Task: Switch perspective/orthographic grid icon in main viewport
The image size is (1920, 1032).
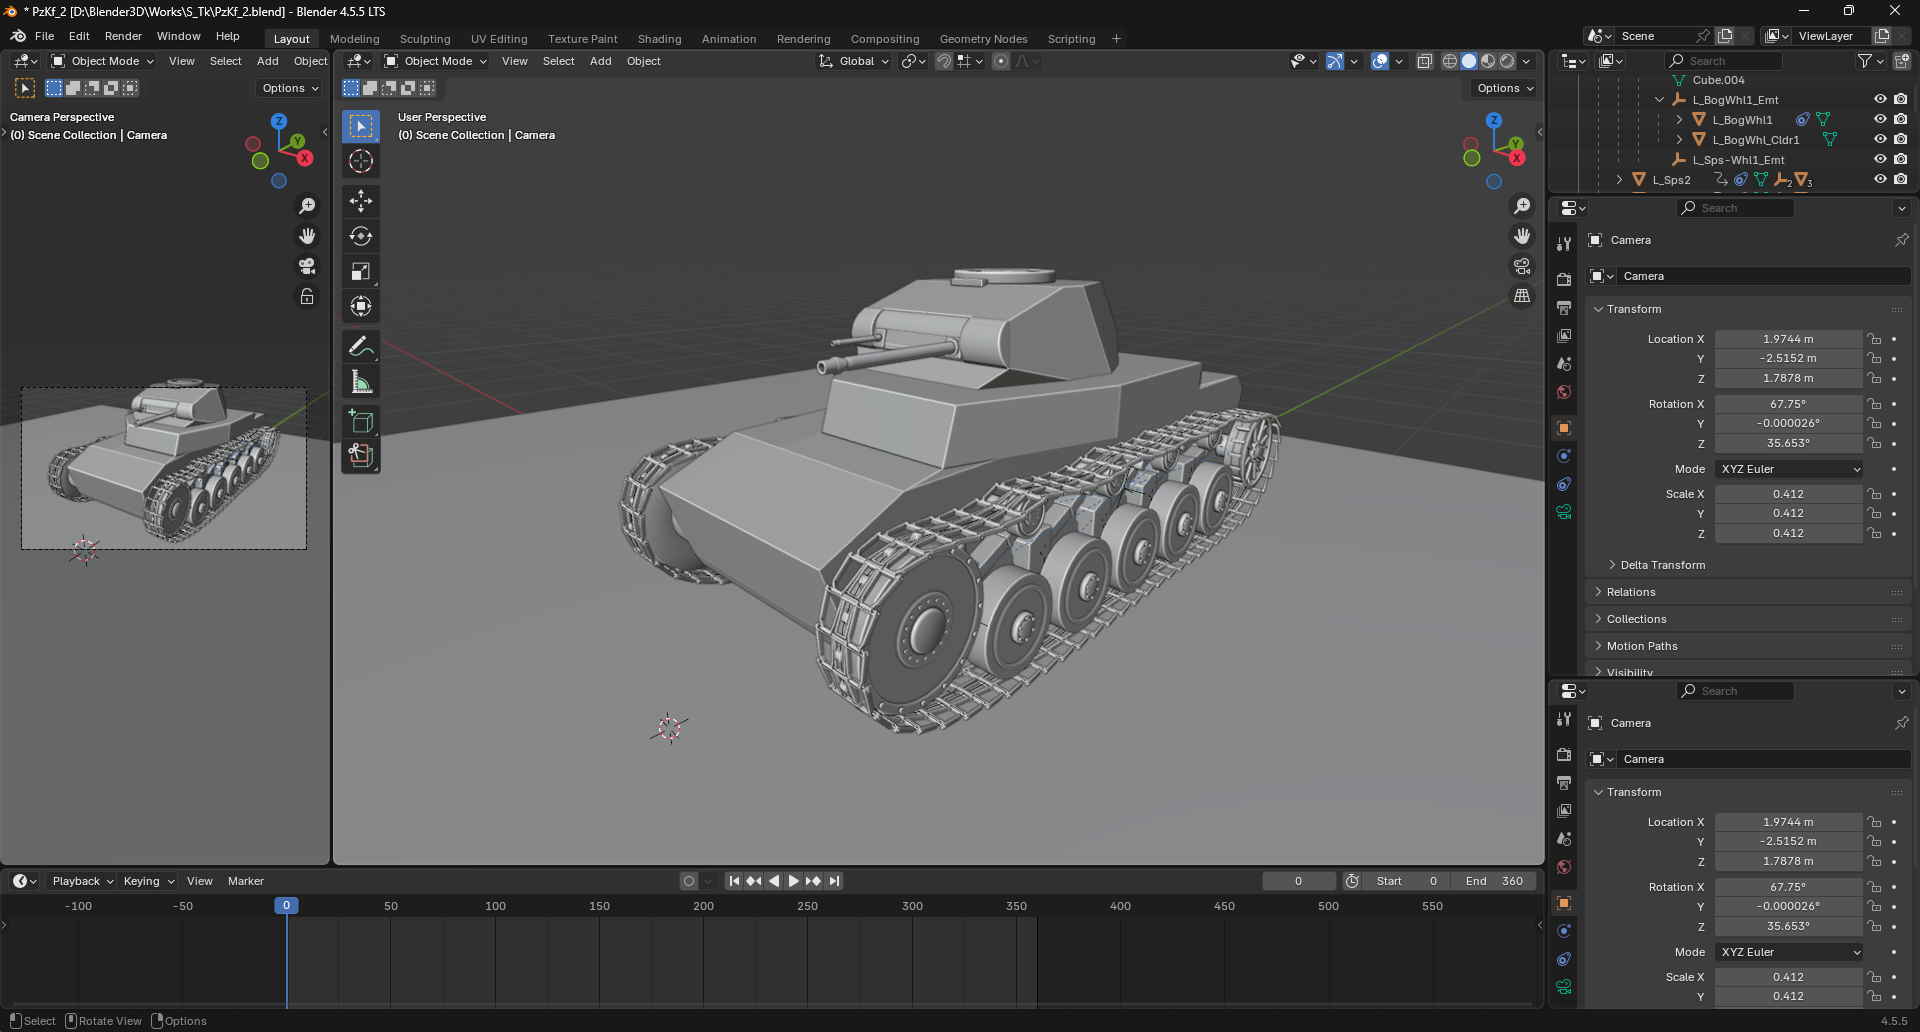Action: [x=1522, y=296]
